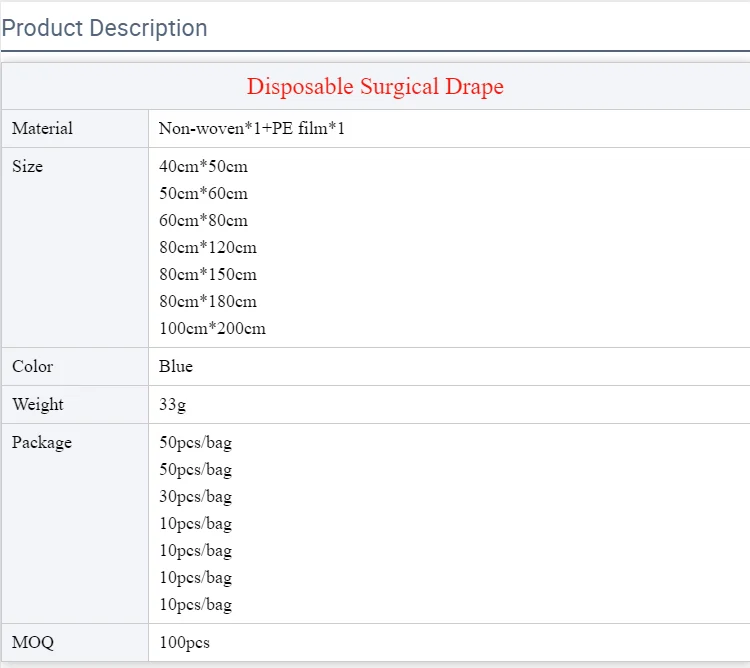
Task: Click the 100cm*200cm size entry
Action: [x=212, y=329]
